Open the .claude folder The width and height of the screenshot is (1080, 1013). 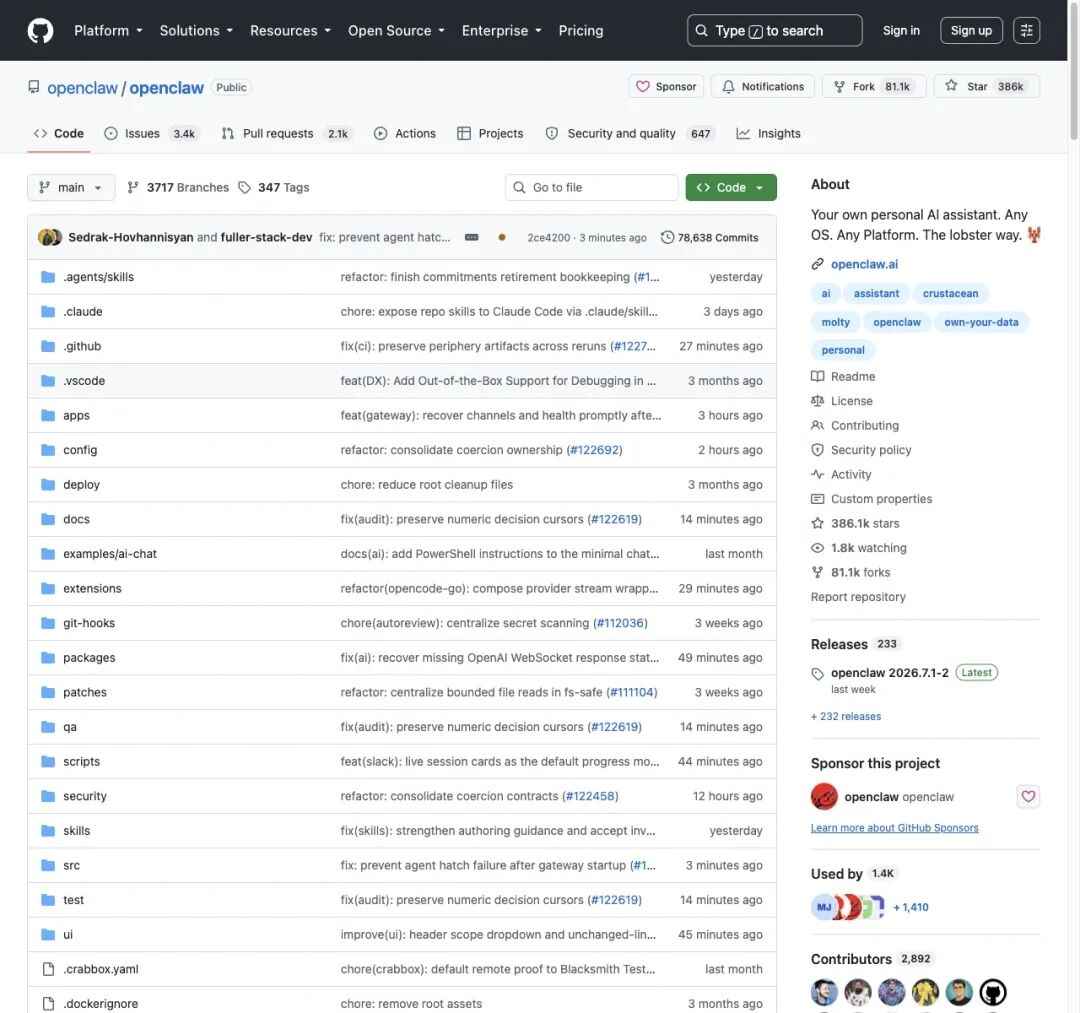[x=83, y=311]
